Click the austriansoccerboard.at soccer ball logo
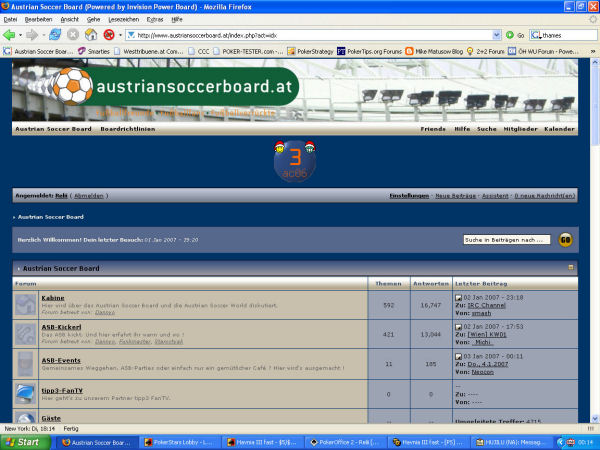The image size is (600, 450). (72, 86)
